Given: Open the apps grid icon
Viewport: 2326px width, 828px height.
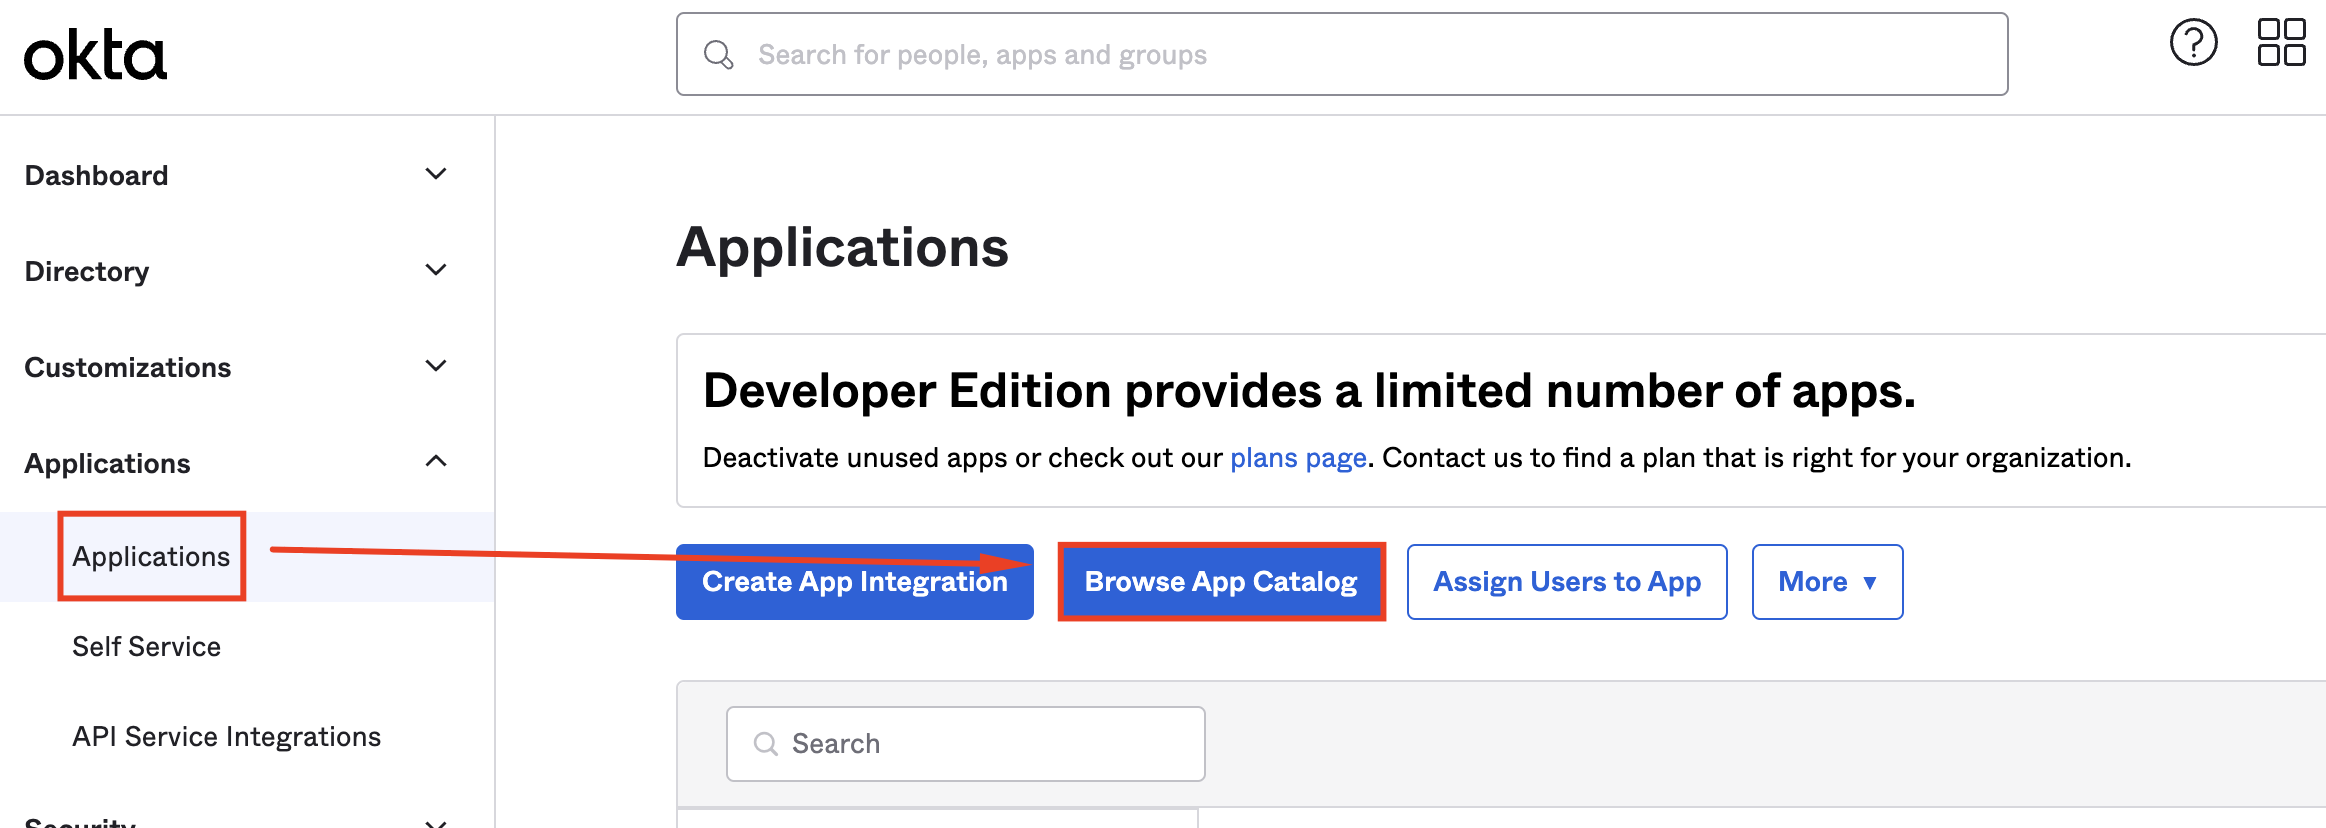Looking at the screenshot, I should (2281, 43).
